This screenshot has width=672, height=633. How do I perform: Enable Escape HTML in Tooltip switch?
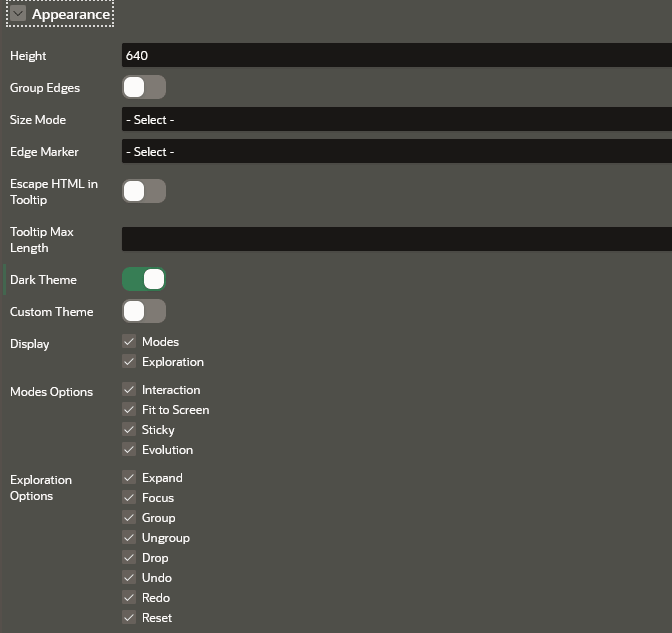click(144, 191)
